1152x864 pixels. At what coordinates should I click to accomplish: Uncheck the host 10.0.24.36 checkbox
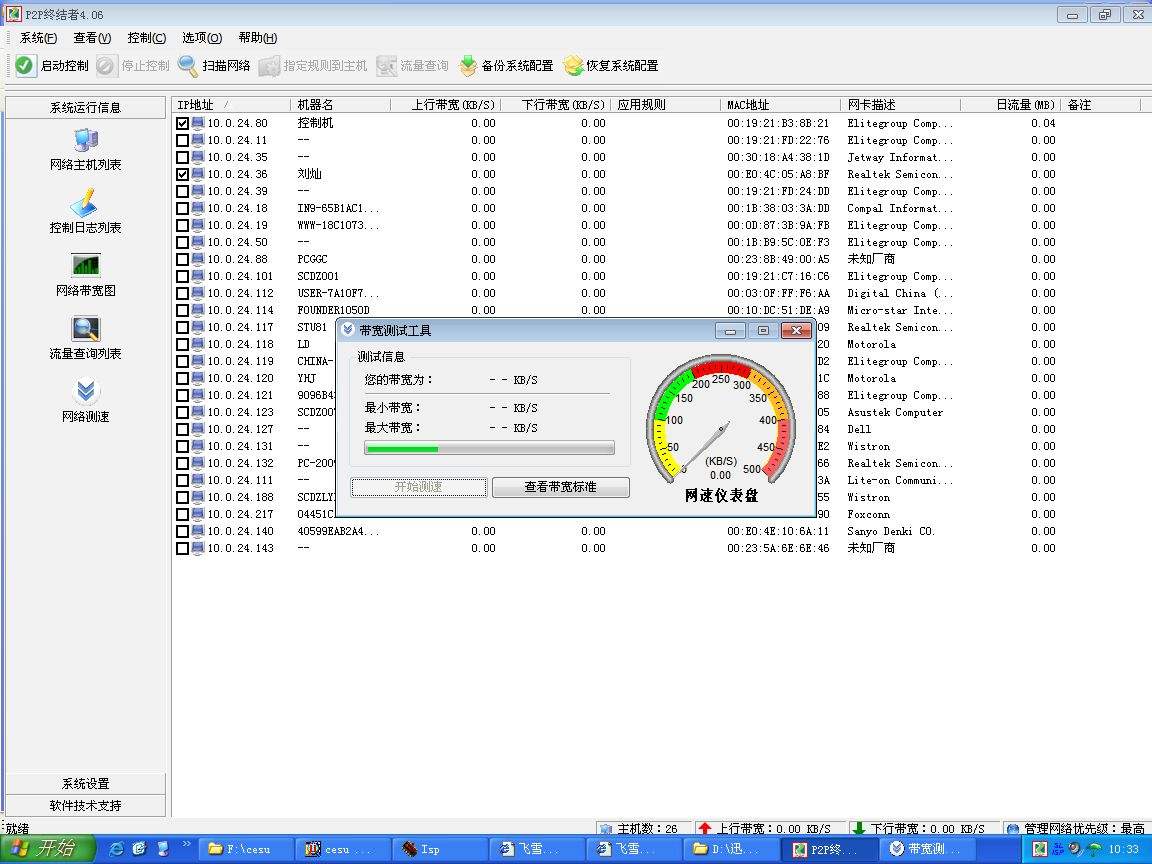click(x=182, y=174)
